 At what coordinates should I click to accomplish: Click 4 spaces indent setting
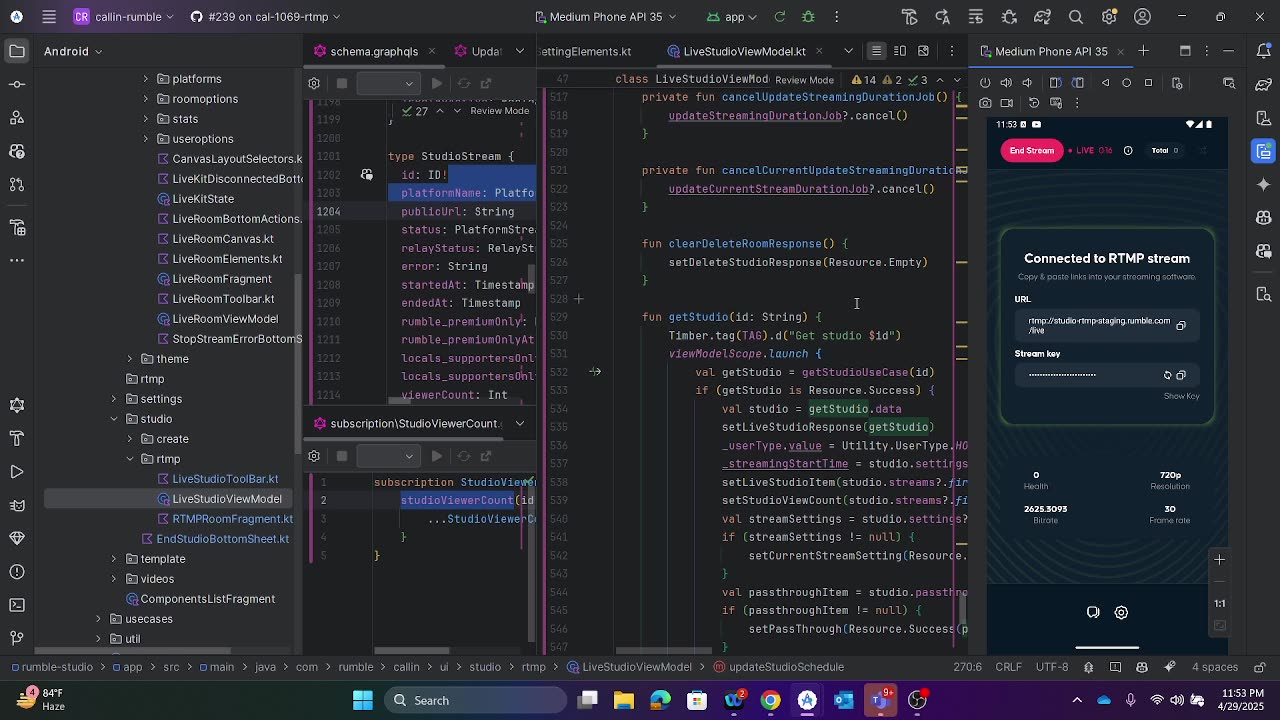(x=1215, y=667)
